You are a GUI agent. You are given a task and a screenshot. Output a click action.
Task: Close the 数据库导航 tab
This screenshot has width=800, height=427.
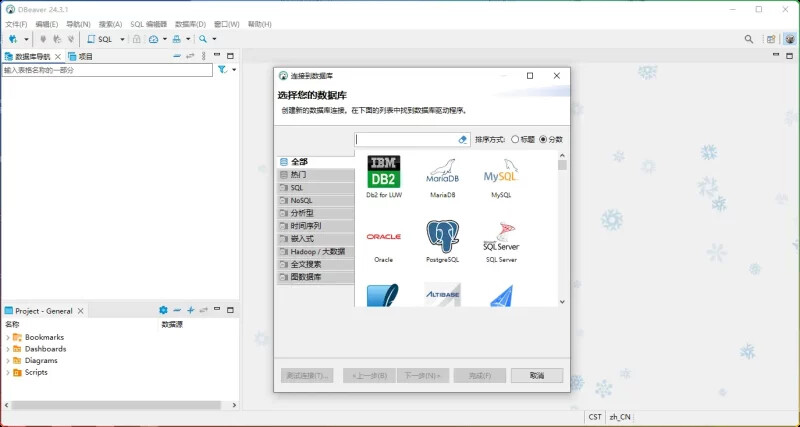coord(58,56)
